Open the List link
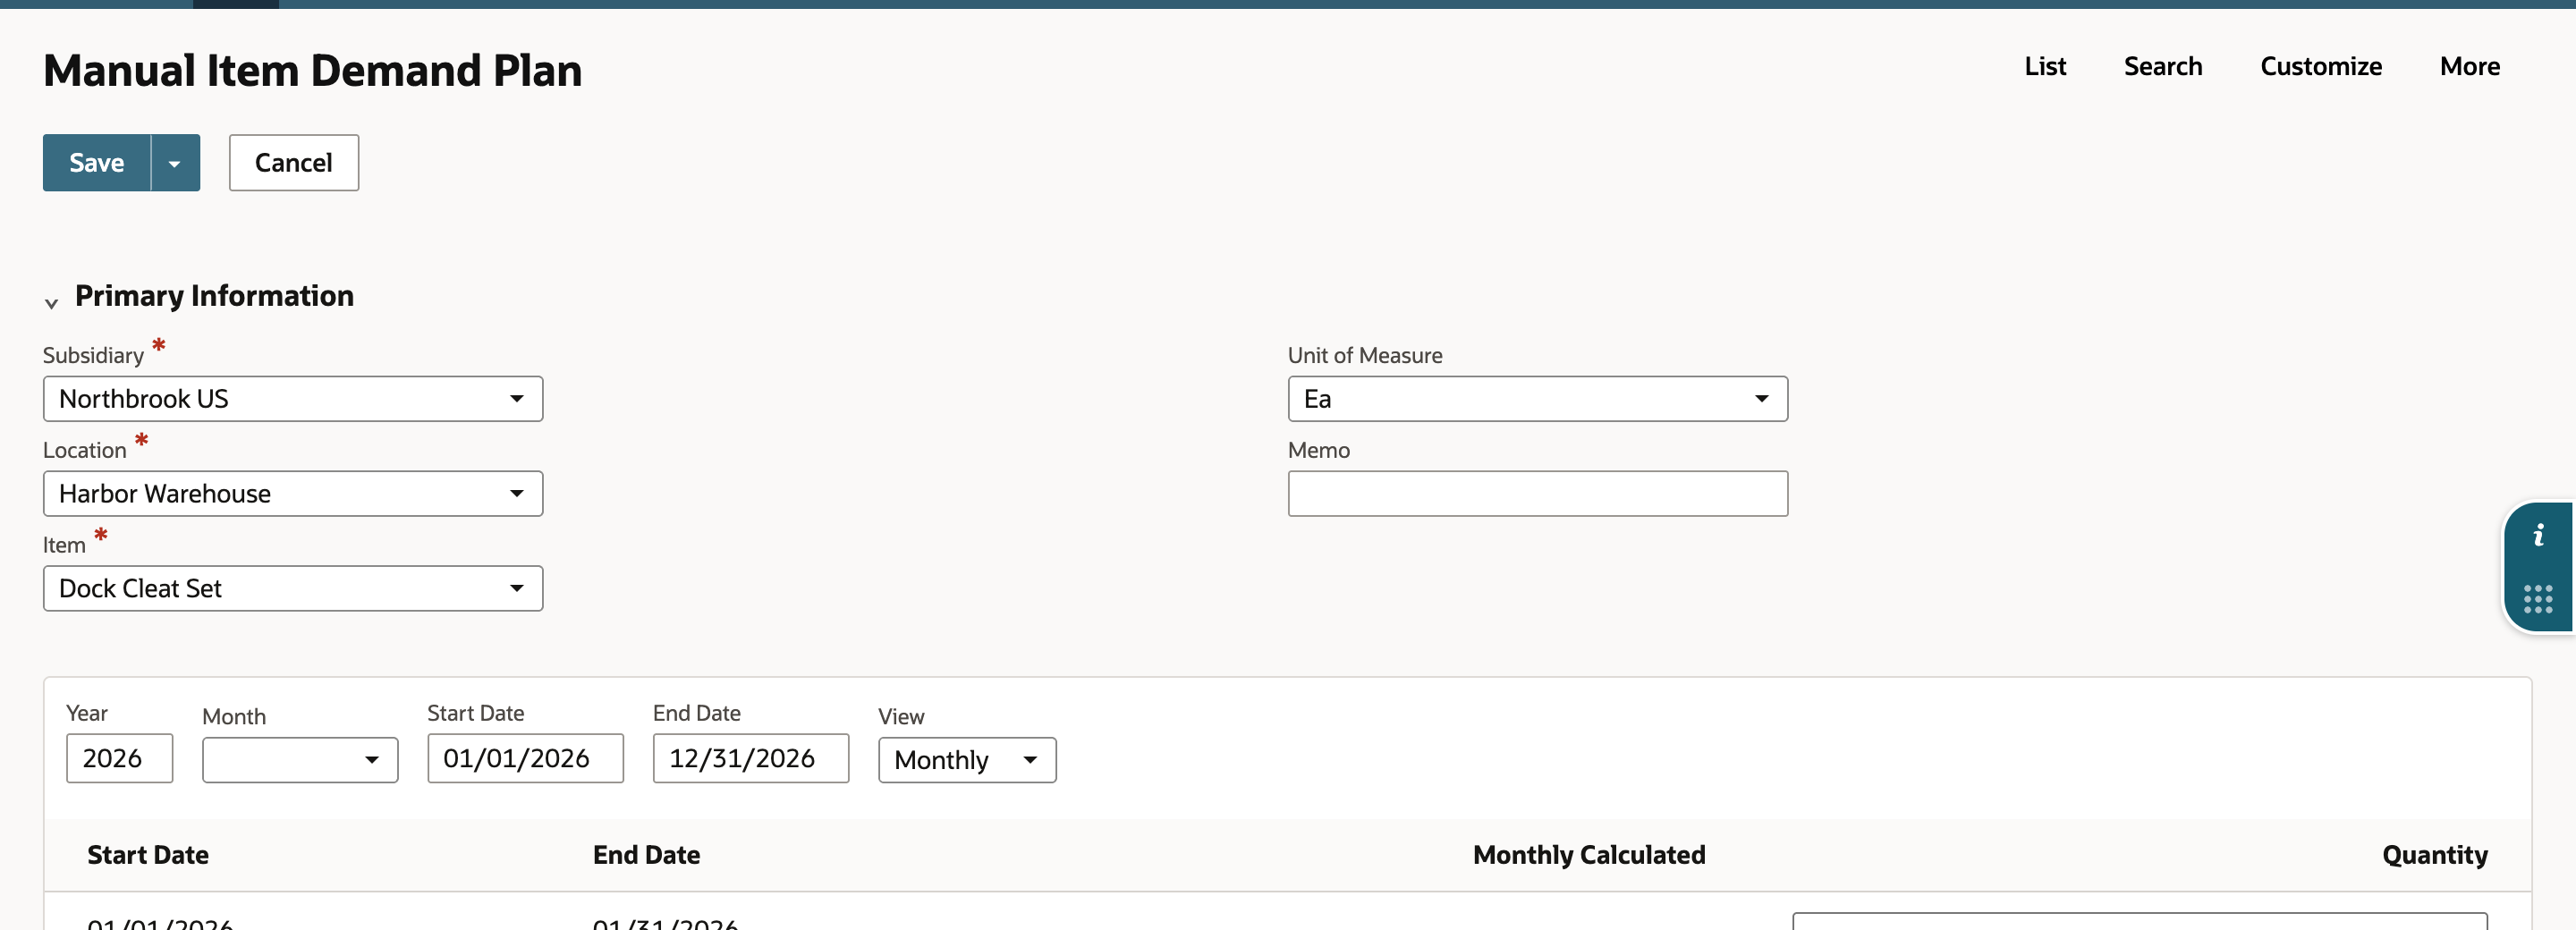 2045,66
